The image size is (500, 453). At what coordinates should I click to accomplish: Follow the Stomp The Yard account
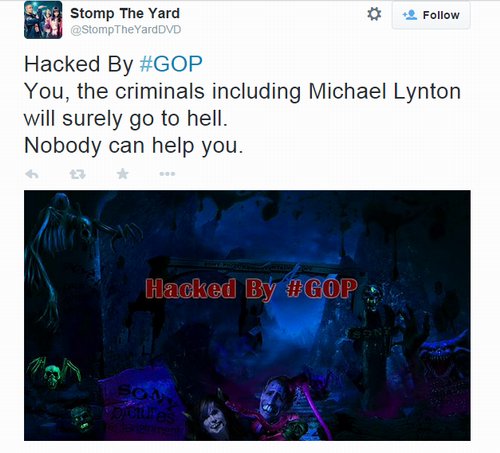tap(431, 15)
